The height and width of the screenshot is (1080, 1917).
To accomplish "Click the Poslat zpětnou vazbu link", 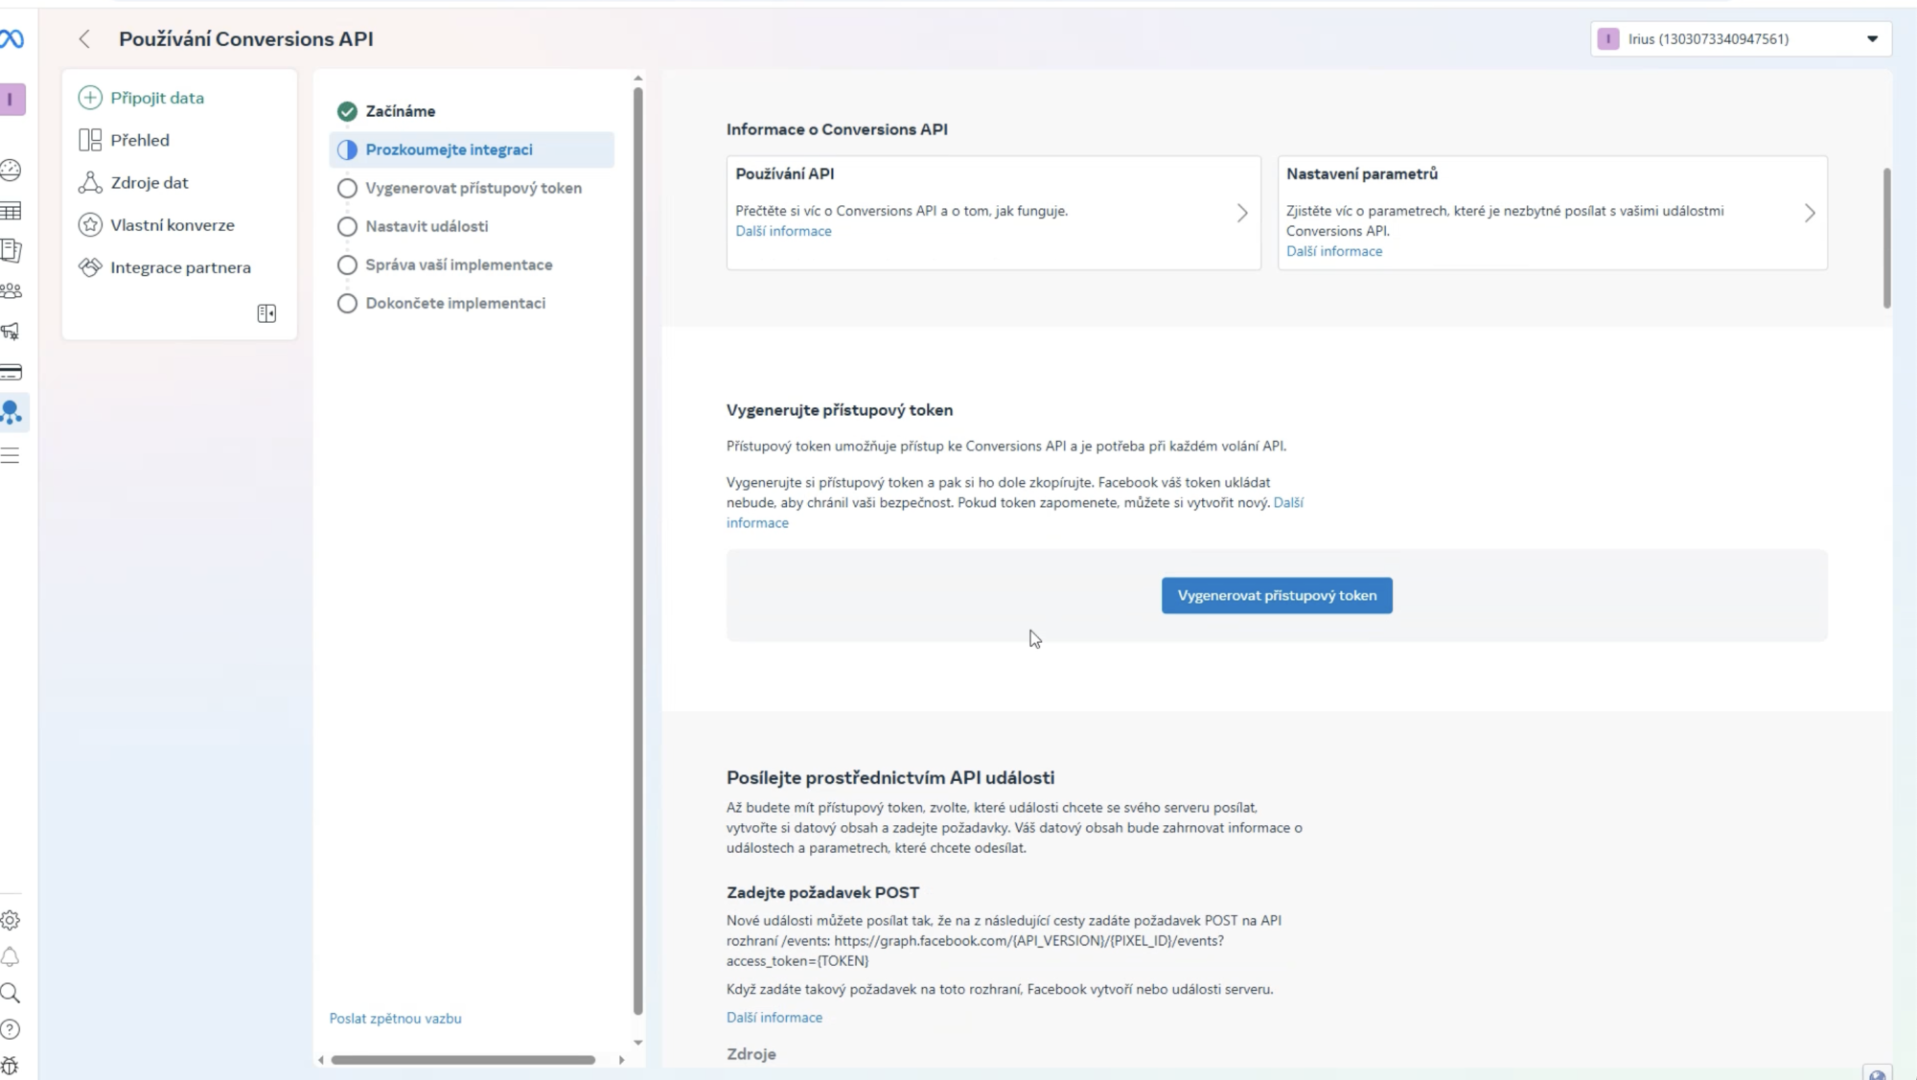I will (x=395, y=1018).
